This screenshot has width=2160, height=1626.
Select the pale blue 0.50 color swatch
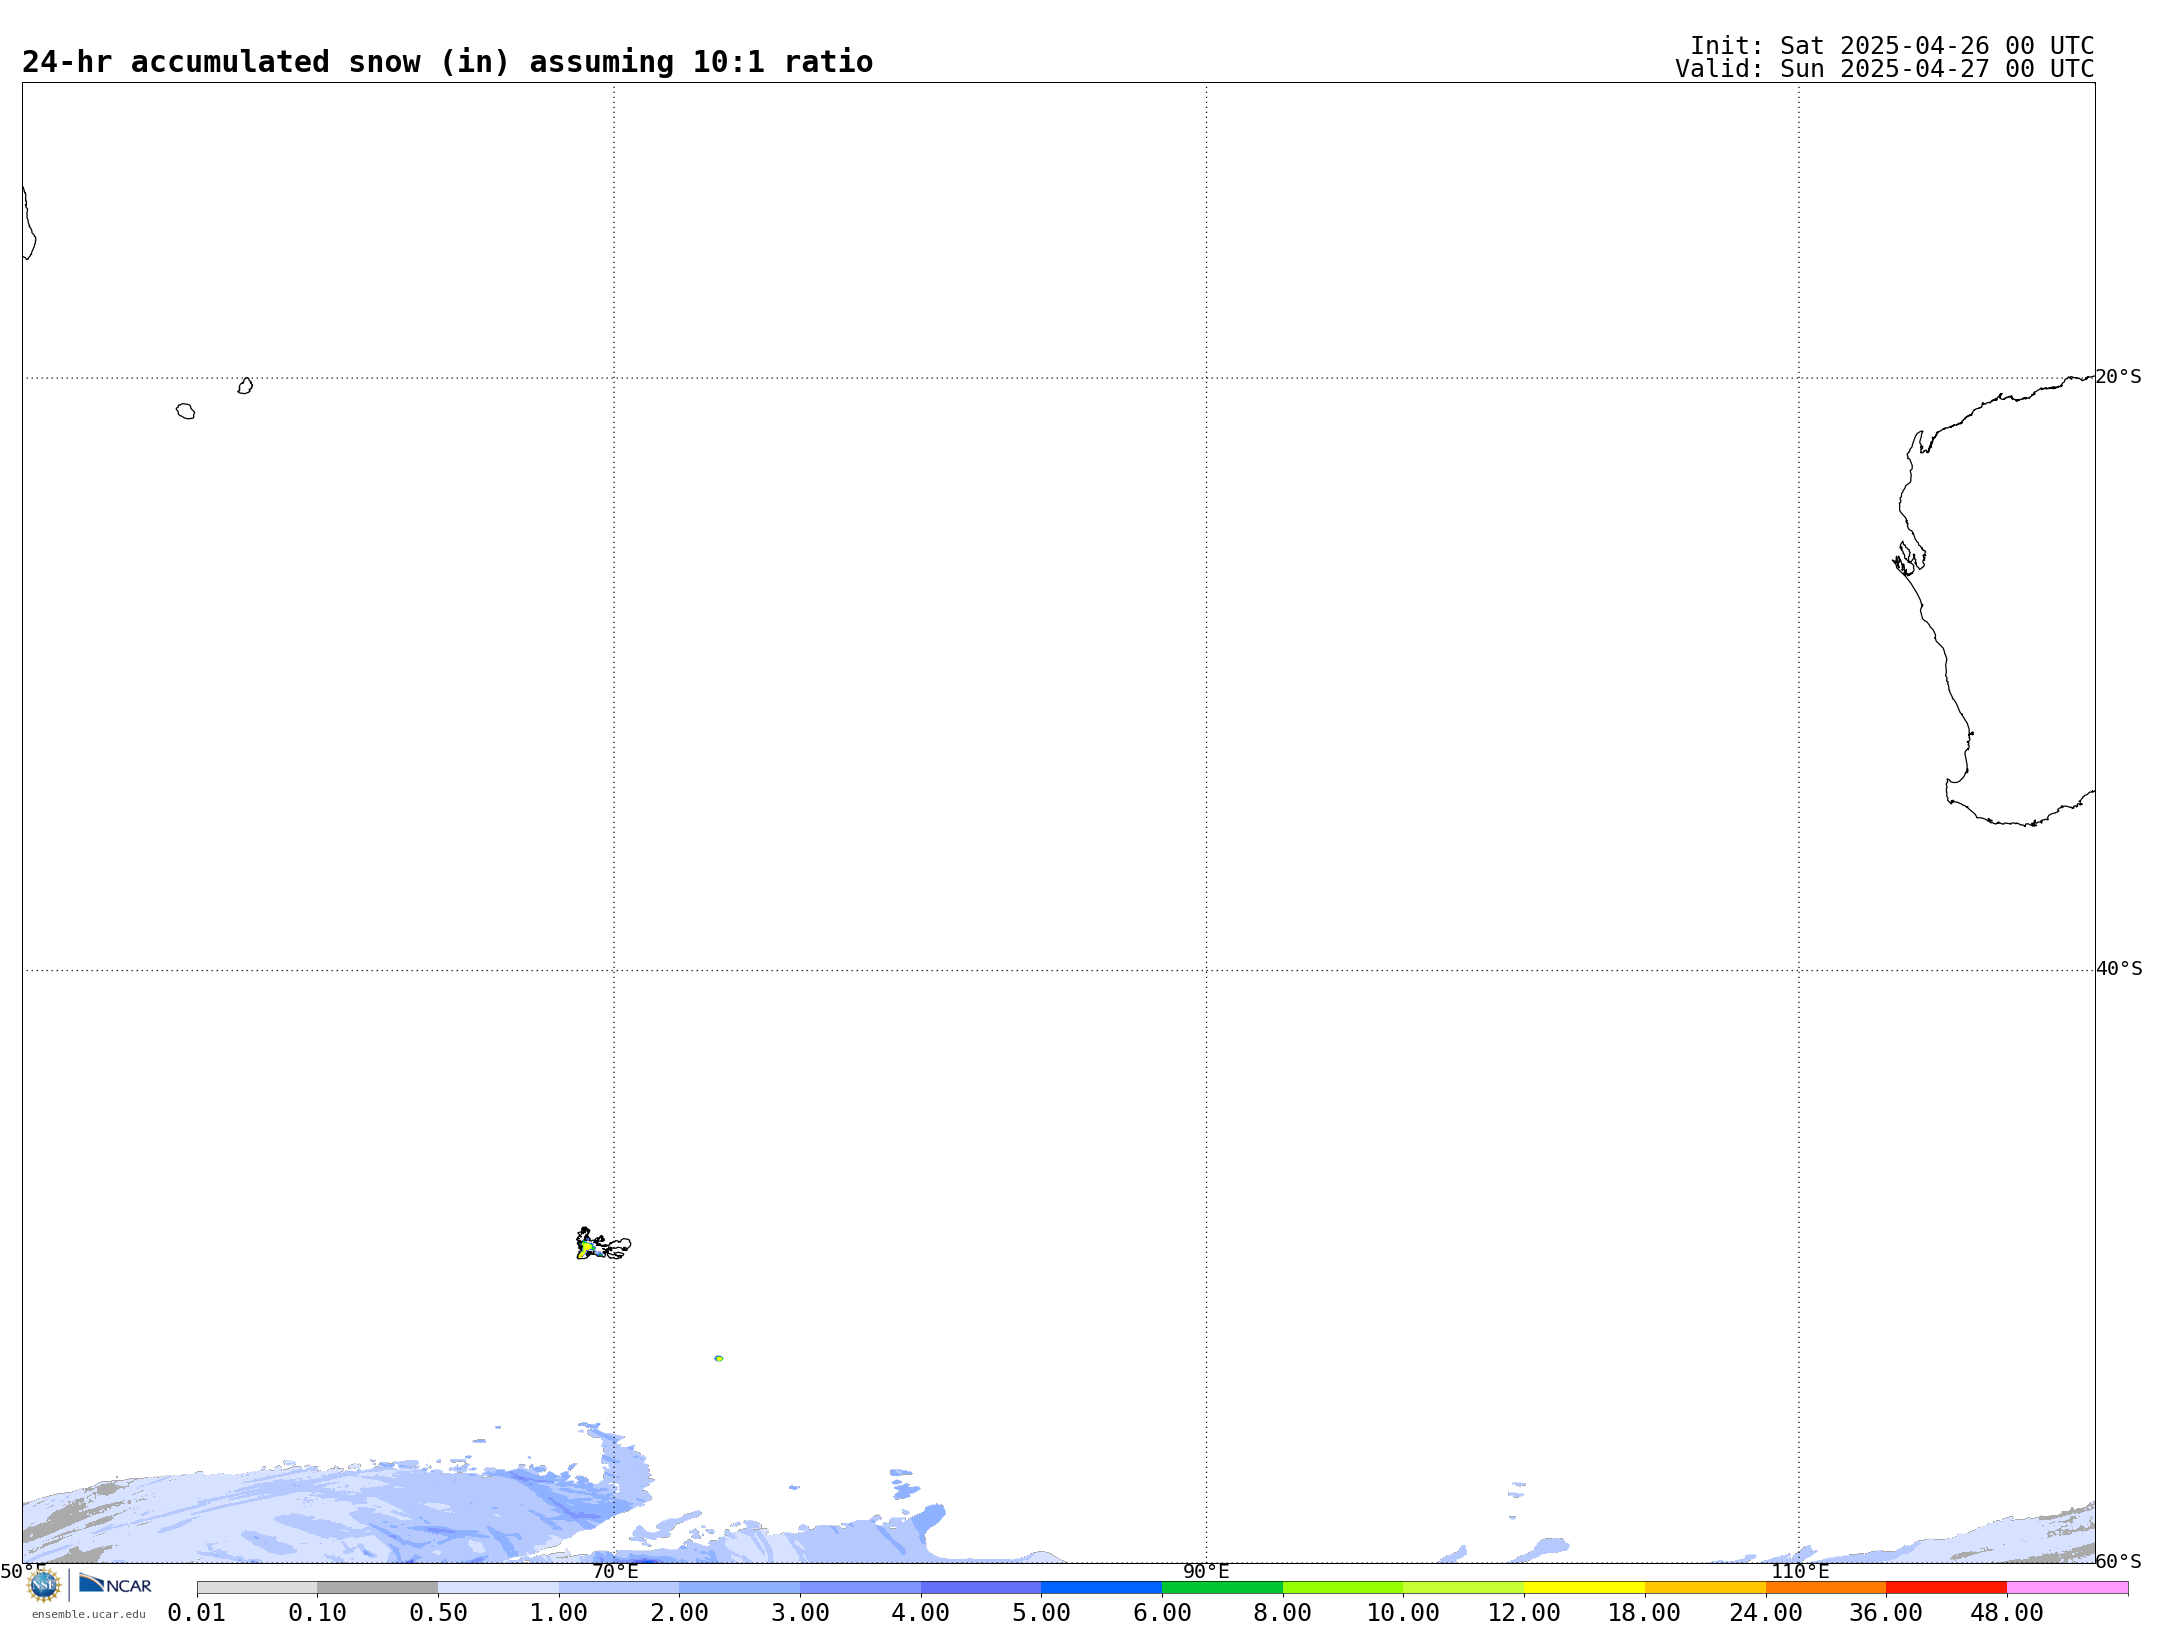[x=498, y=1588]
